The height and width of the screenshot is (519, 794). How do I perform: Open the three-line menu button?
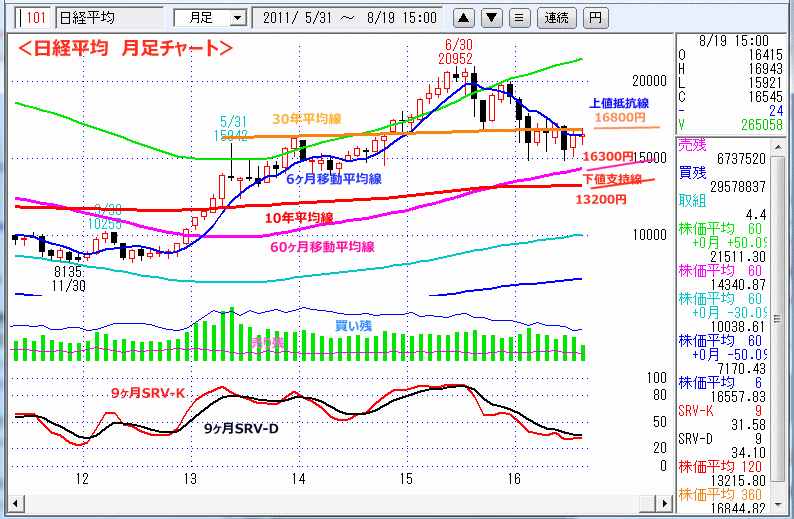tap(519, 18)
